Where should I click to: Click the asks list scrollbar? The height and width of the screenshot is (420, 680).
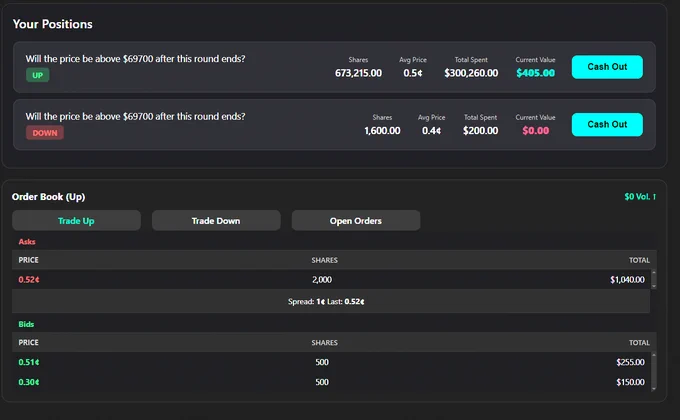[654, 279]
